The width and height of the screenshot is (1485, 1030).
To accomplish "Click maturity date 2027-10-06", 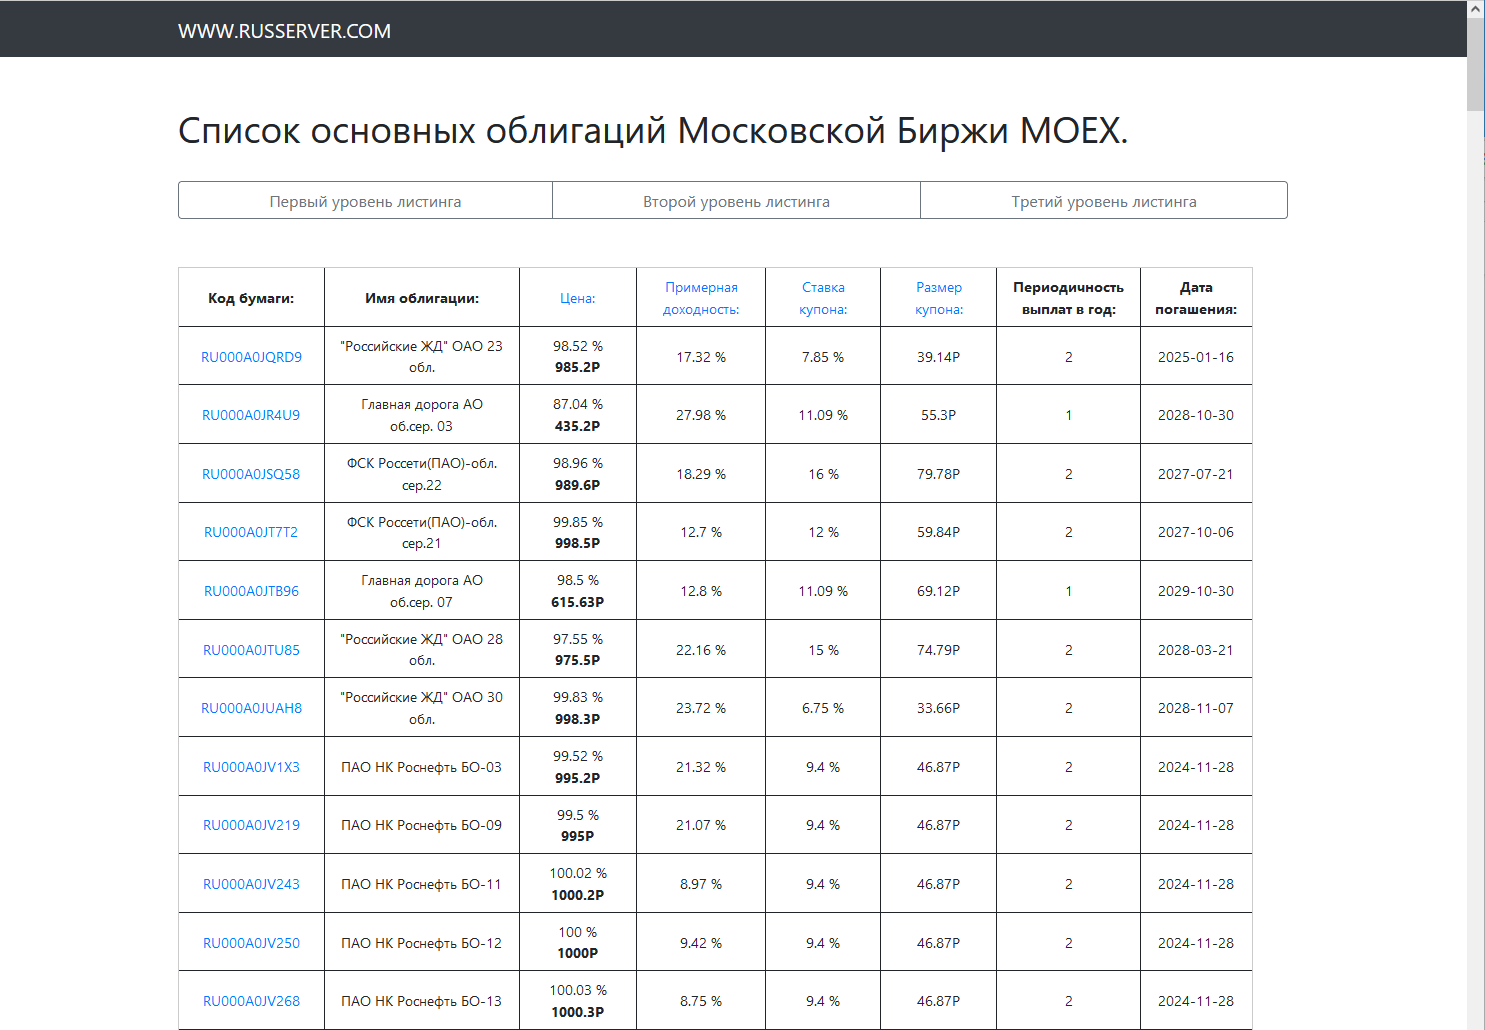I will point(1196,532).
